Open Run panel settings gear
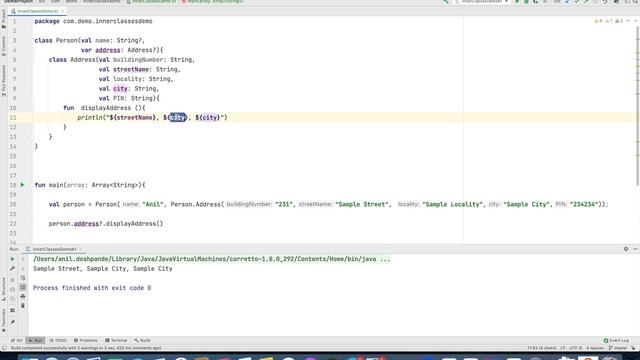 (626, 249)
